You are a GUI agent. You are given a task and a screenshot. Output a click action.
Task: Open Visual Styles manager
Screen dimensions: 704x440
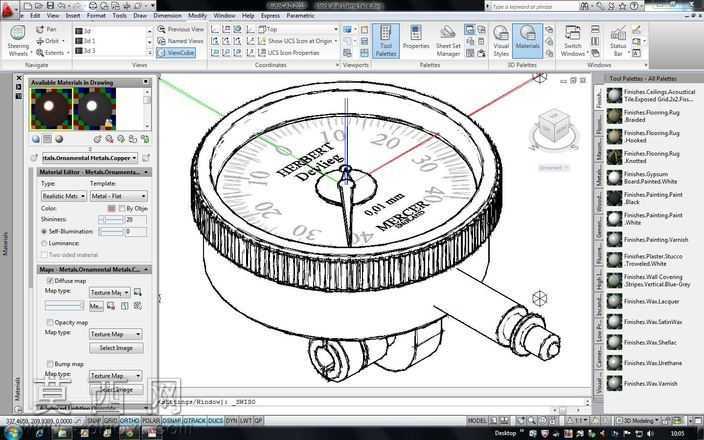pyautogui.click(x=501, y=41)
